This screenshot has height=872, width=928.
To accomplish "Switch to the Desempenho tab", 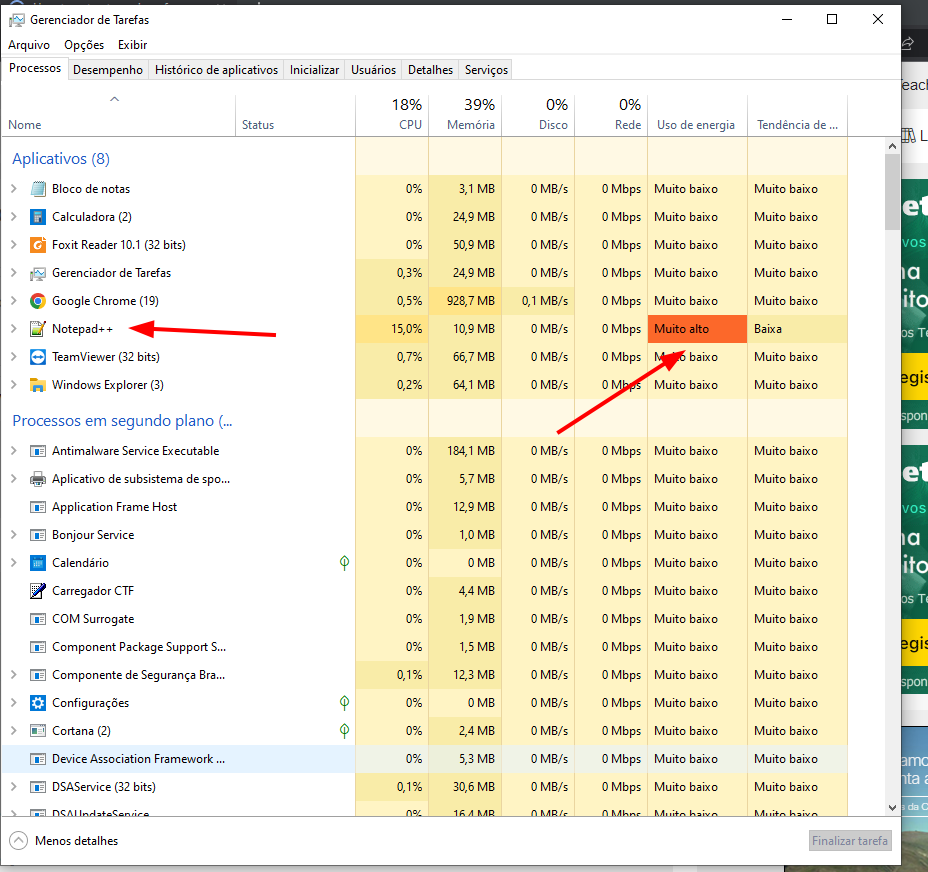I will pyautogui.click(x=108, y=70).
